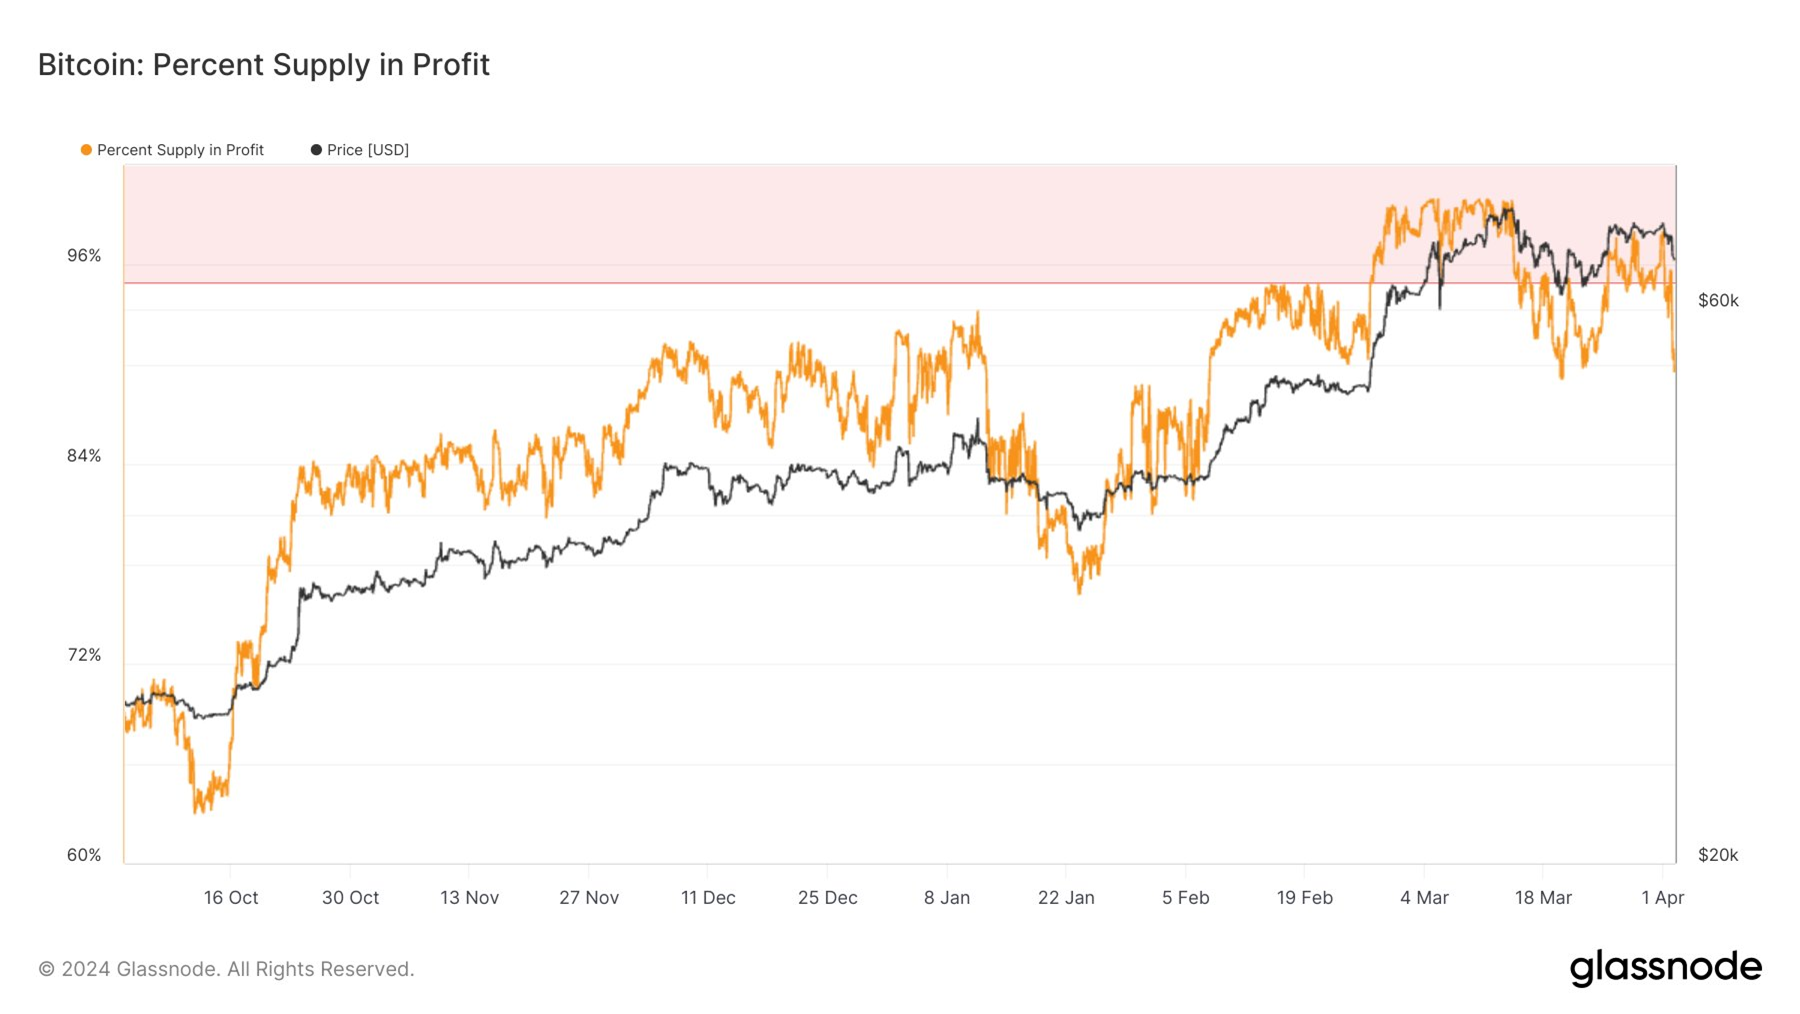Click the 96% left axis label
The width and height of the screenshot is (1800, 1014).
coord(84,256)
